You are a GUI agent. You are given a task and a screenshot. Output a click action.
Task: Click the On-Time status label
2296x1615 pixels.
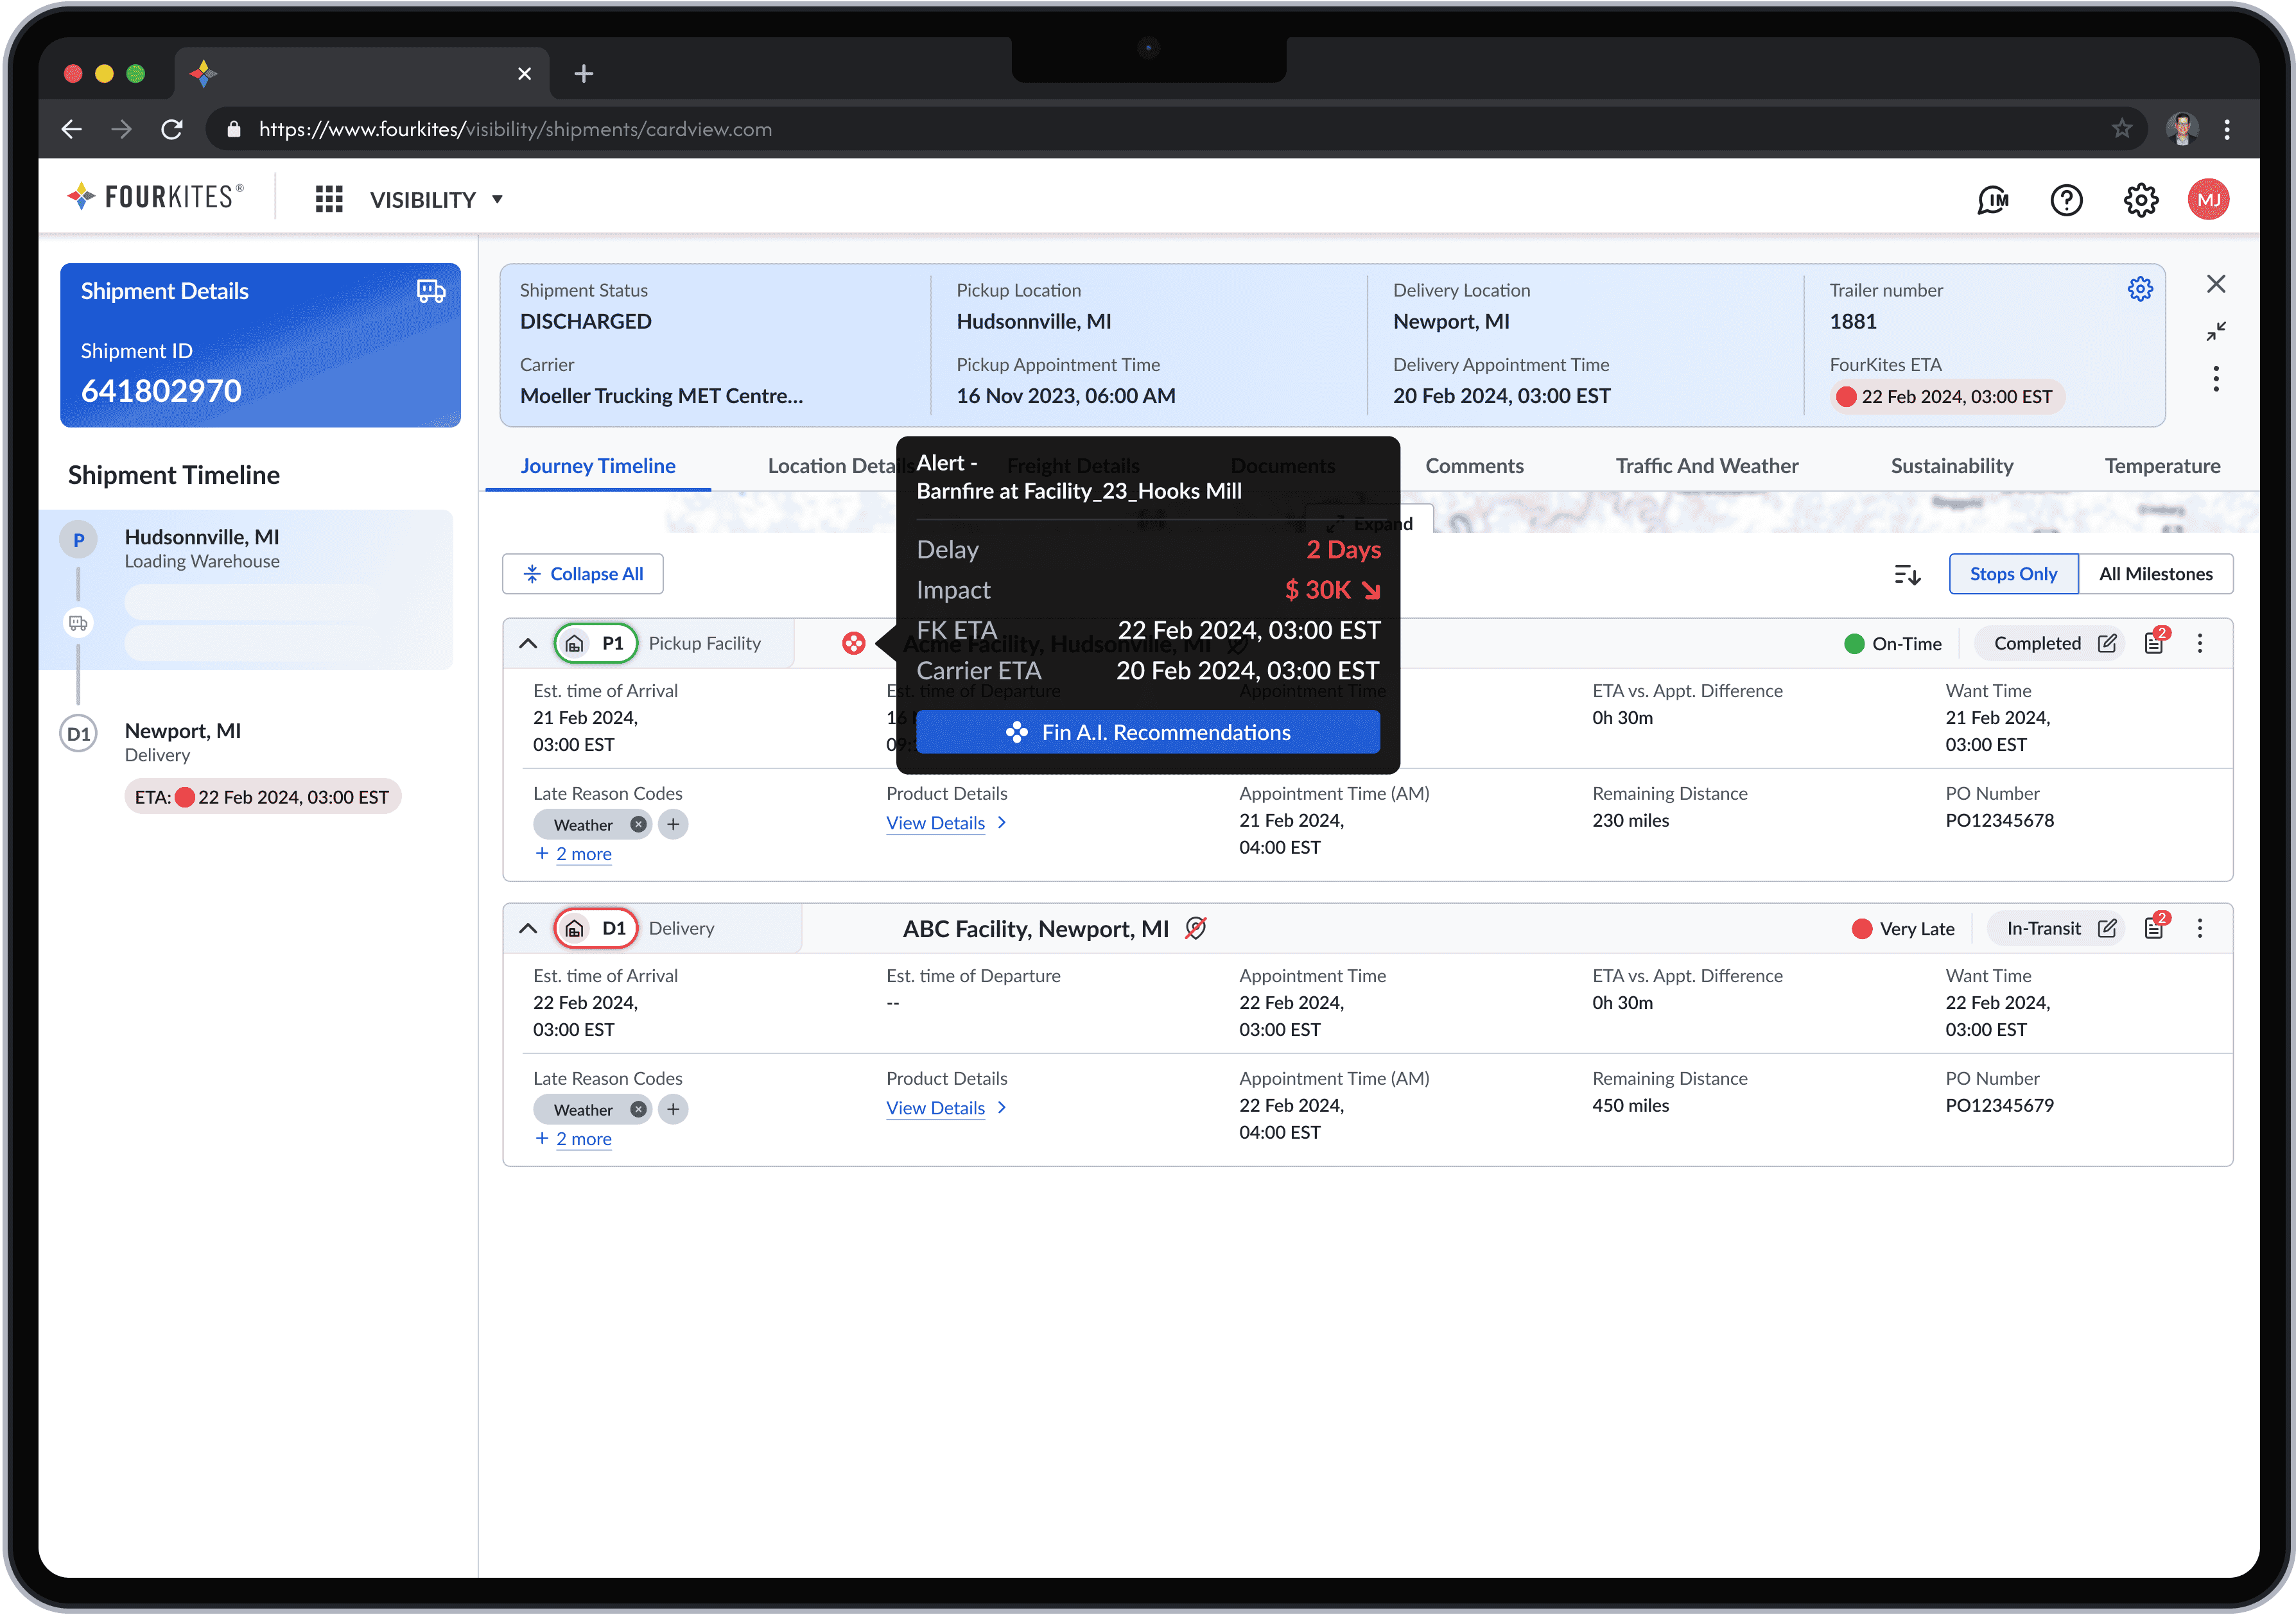pos(1893,644)
